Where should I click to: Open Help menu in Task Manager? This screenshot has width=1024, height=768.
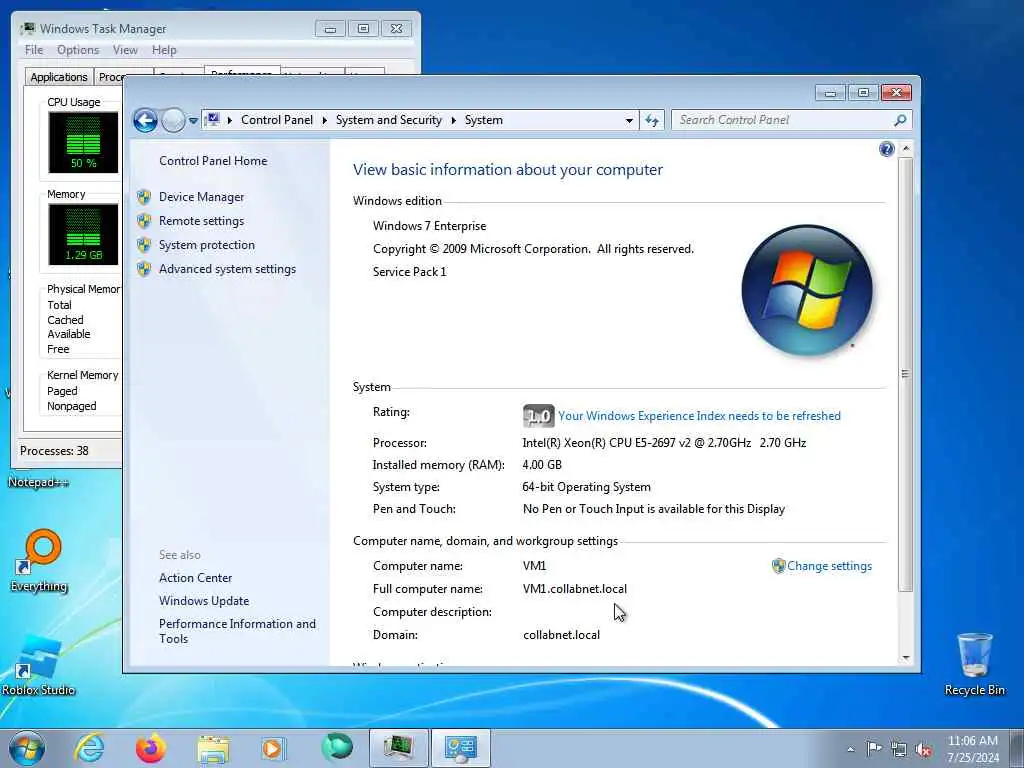(x=164, y=50)
